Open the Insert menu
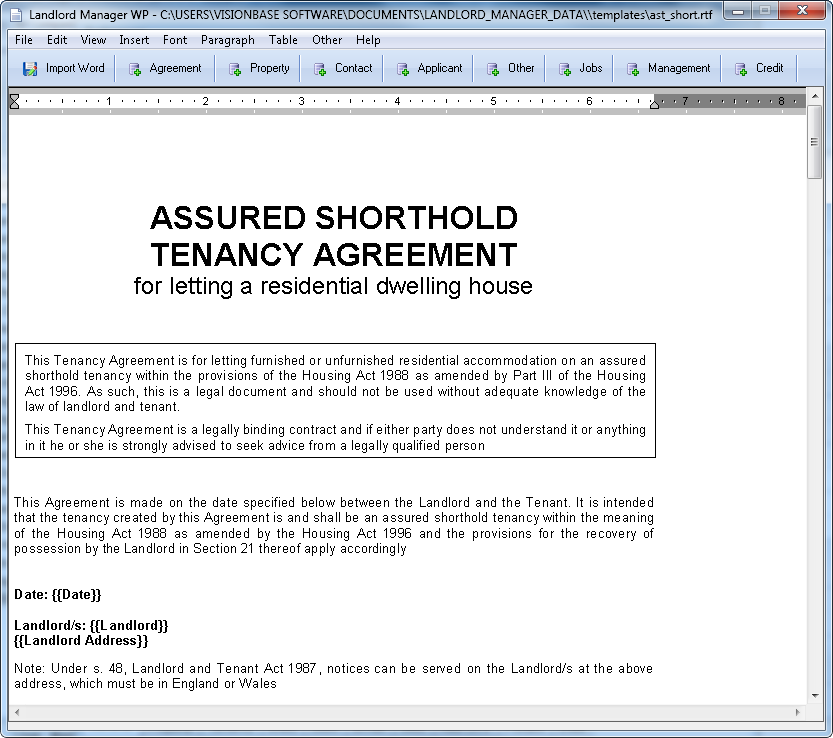Image resolution: width=833 pixels, height=738 pixels. pos(134,40)
